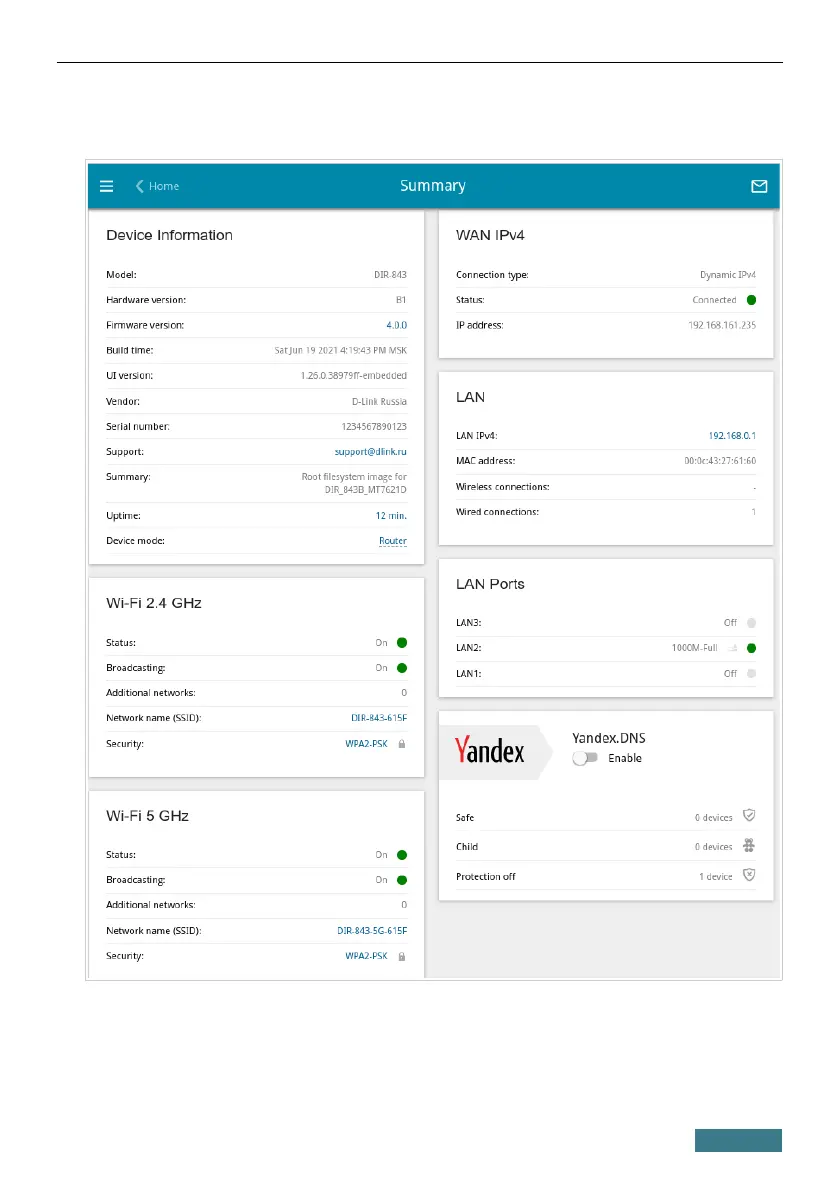Image resolution: width=839 pixels, height=1191 pixels.
Task: Open the Device mode Router link
Action: click(x=393, y=541)
